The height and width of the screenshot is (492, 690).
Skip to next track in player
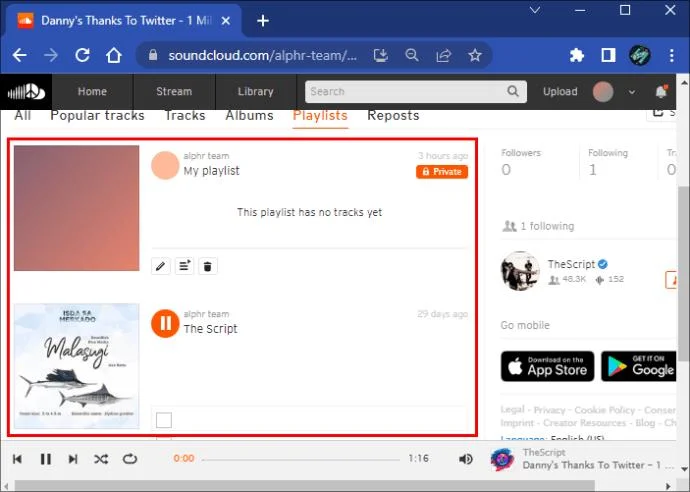pyautogui.click(x=73, y=459)
